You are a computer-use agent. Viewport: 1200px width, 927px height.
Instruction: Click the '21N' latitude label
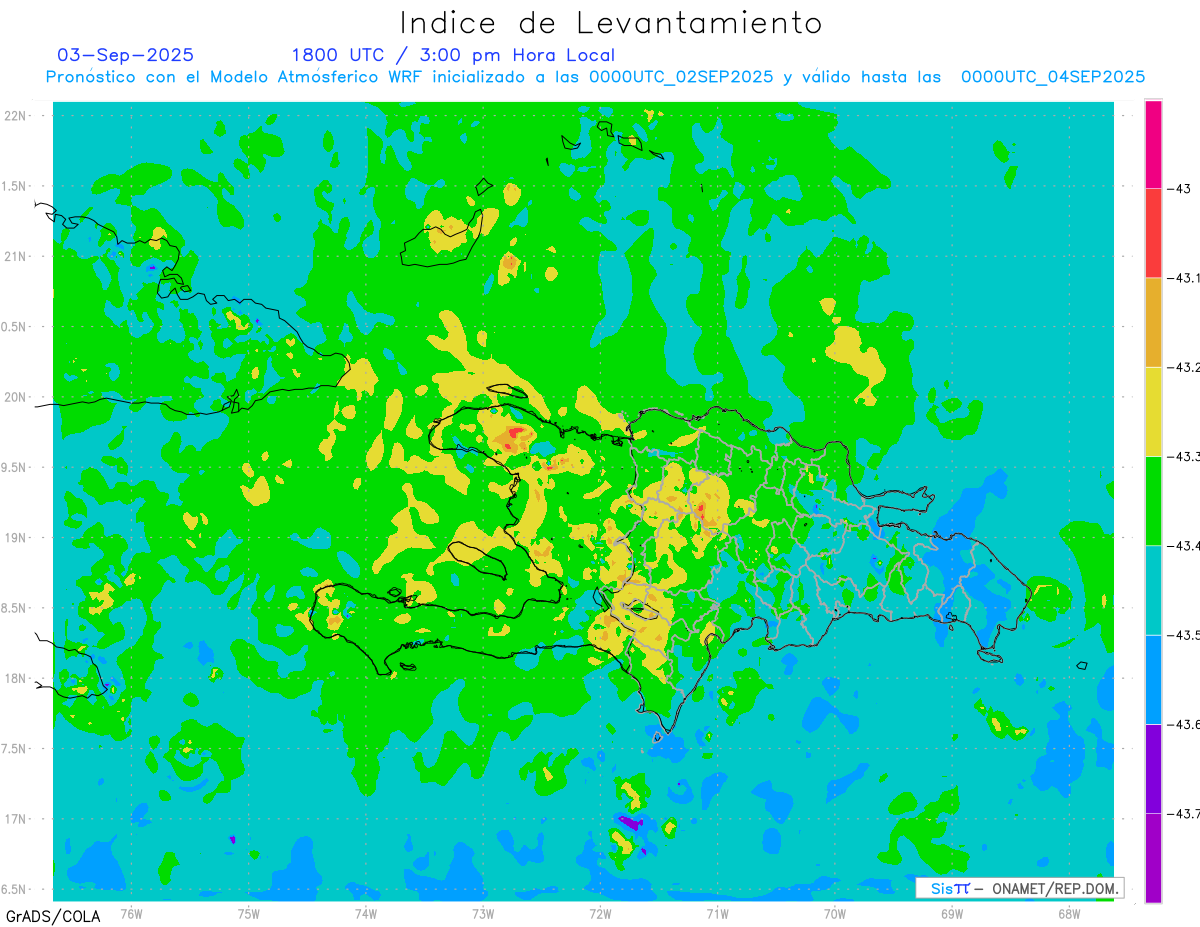(x=16, y=256)
